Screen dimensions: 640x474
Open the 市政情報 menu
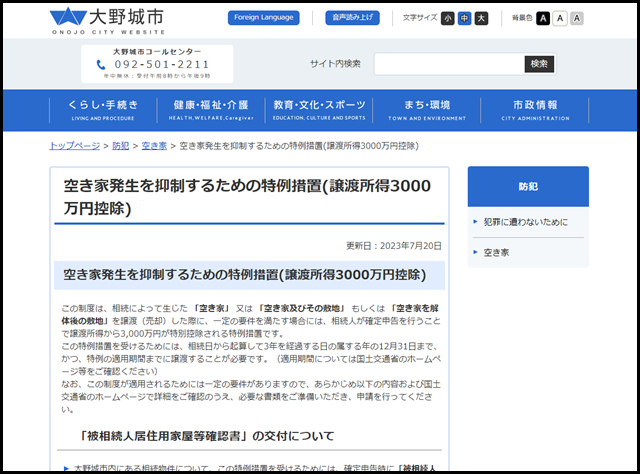pos(535,110)
